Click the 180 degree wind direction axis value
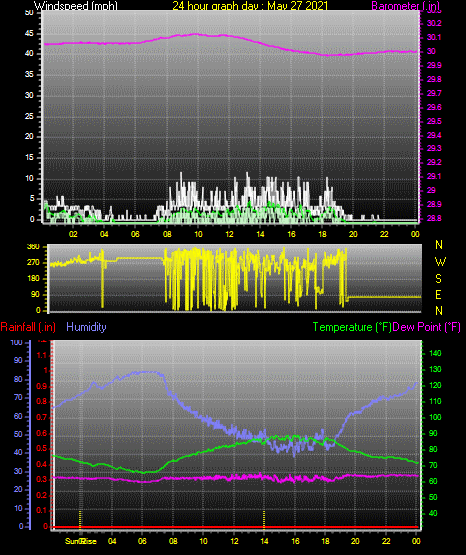466x555 pixels. 33,279
